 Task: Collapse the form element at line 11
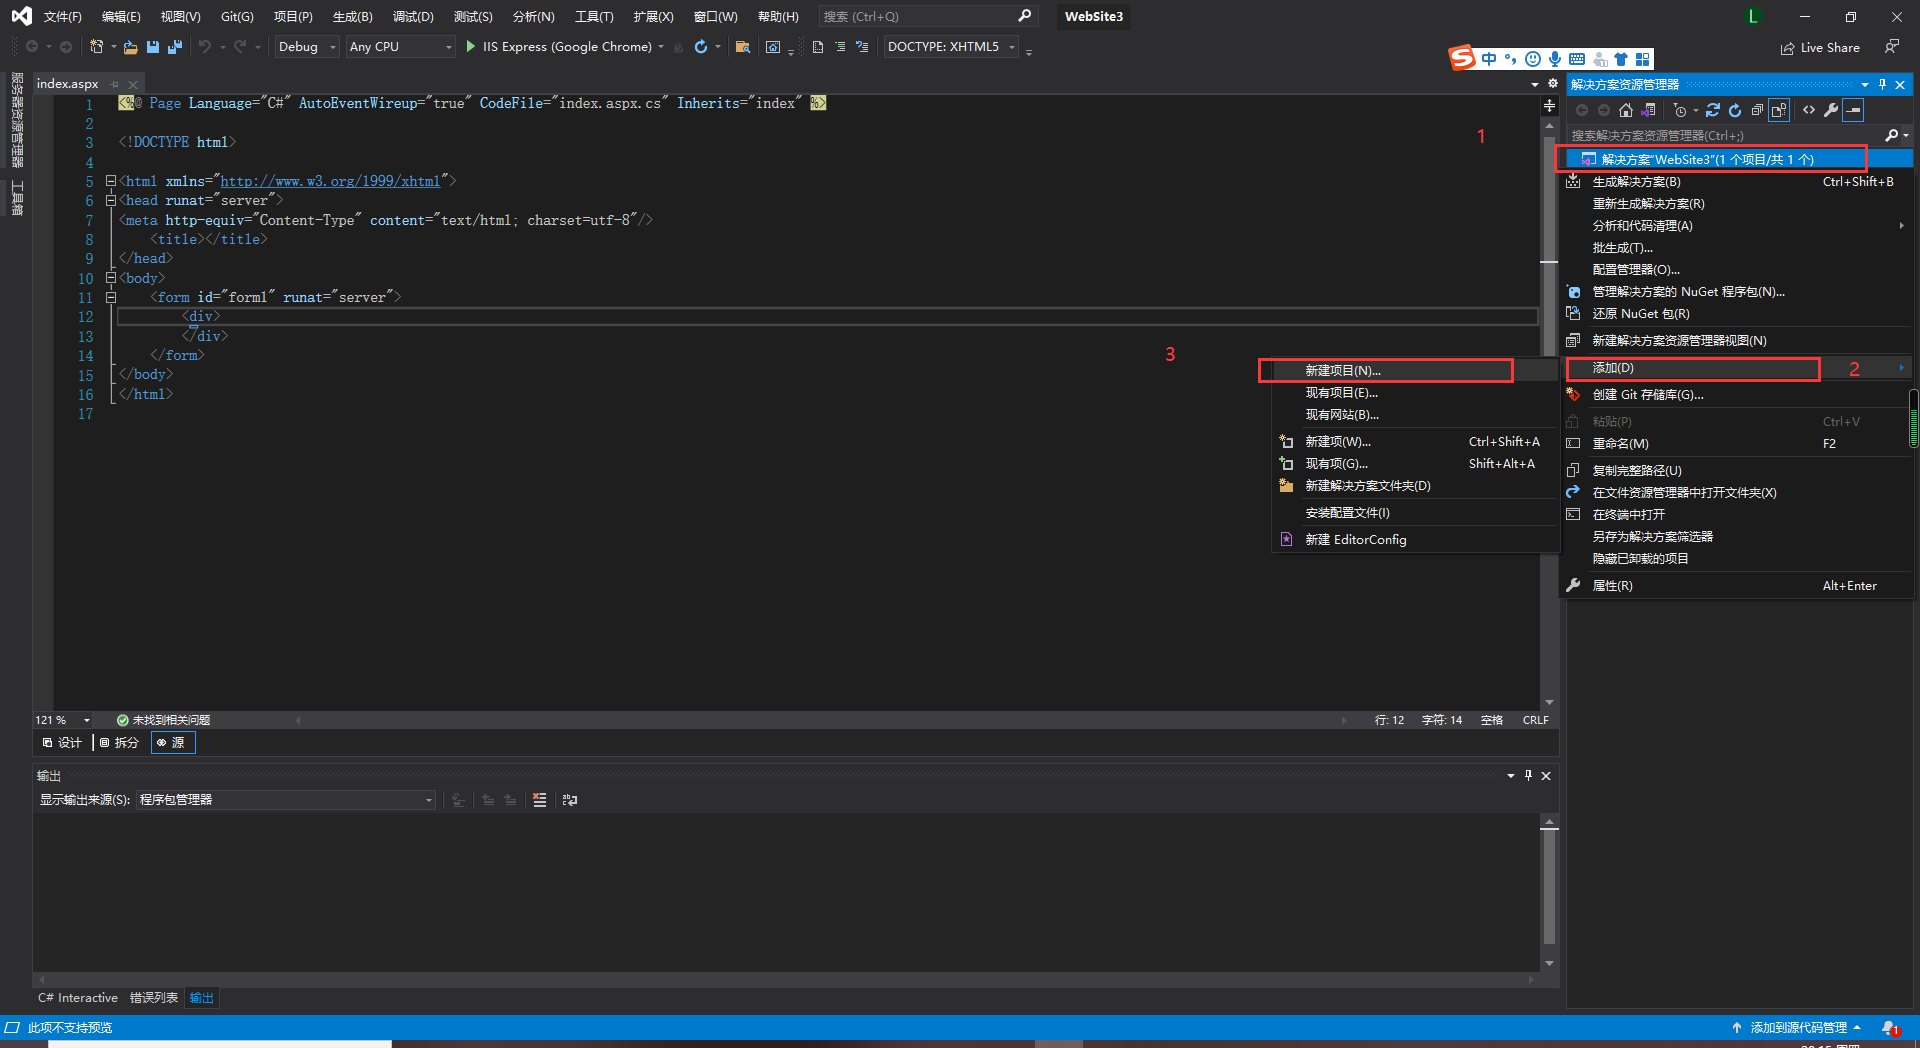(x=111, y=297)
